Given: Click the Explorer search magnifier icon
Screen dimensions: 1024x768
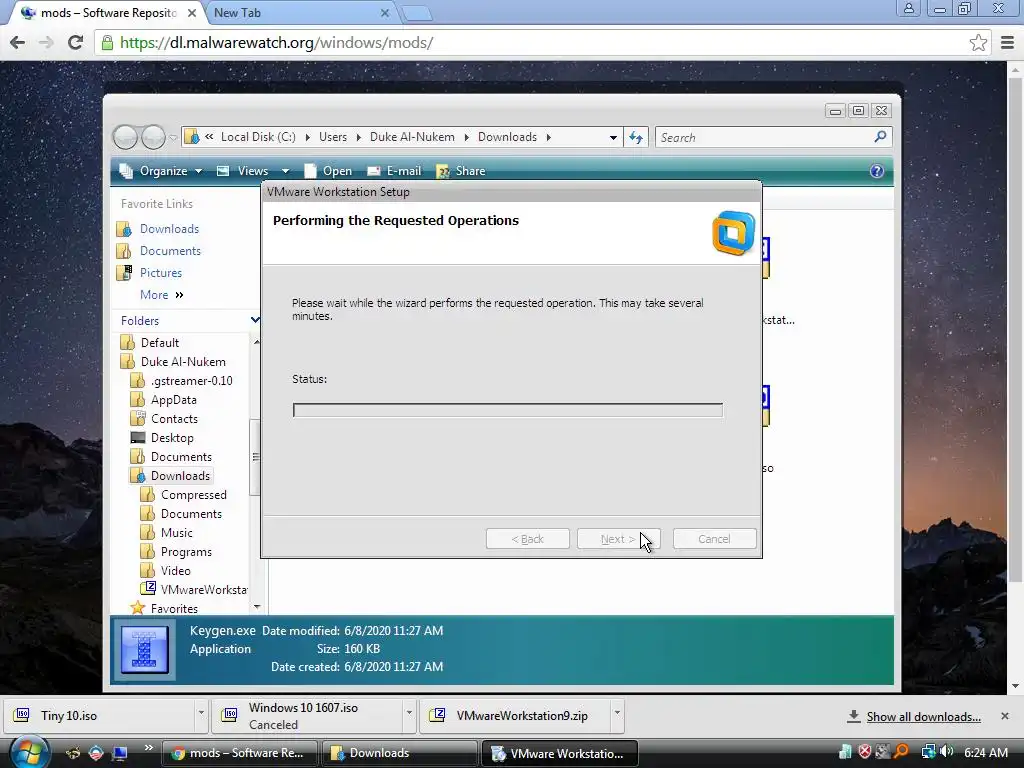Looking at the screenshot, I should [x=880, y=137].
